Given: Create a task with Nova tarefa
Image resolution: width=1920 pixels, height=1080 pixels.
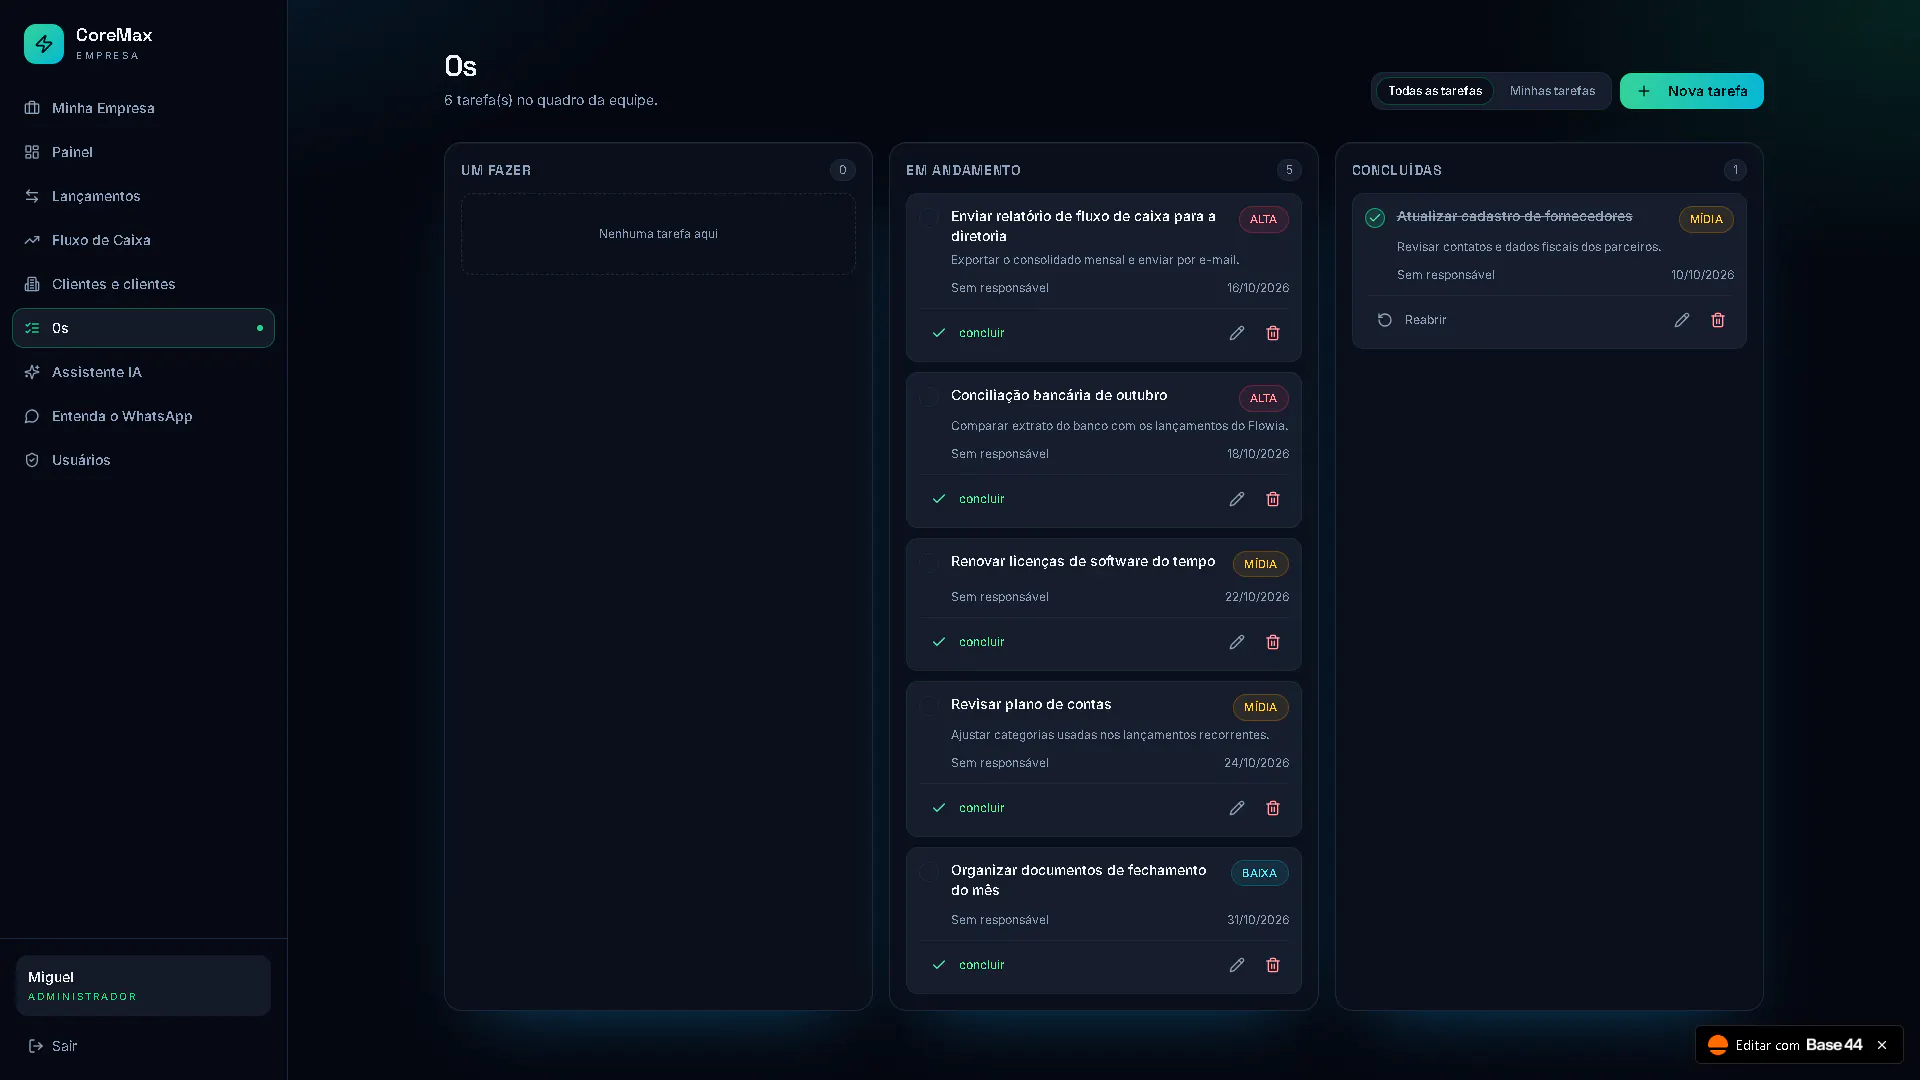Looking at the screenshot, I should (1691, 91).
